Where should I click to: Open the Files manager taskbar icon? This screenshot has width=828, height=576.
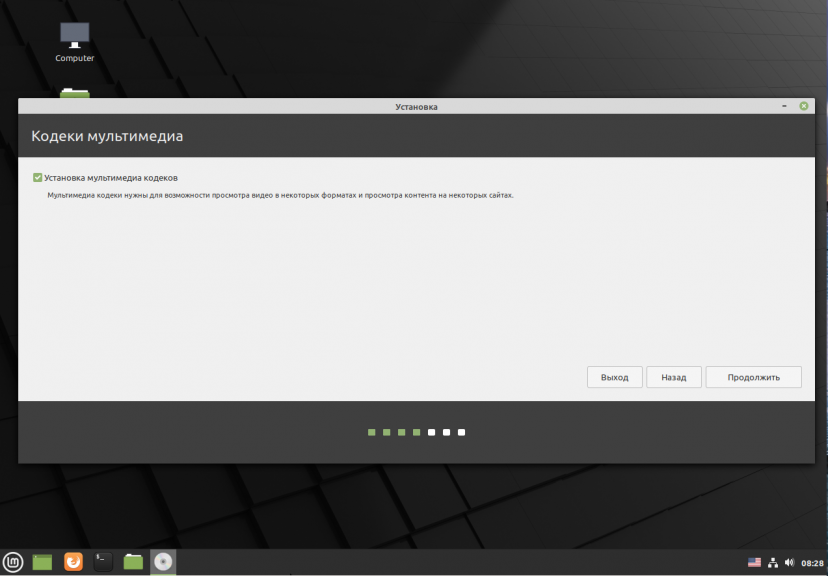tap(133, 562)
